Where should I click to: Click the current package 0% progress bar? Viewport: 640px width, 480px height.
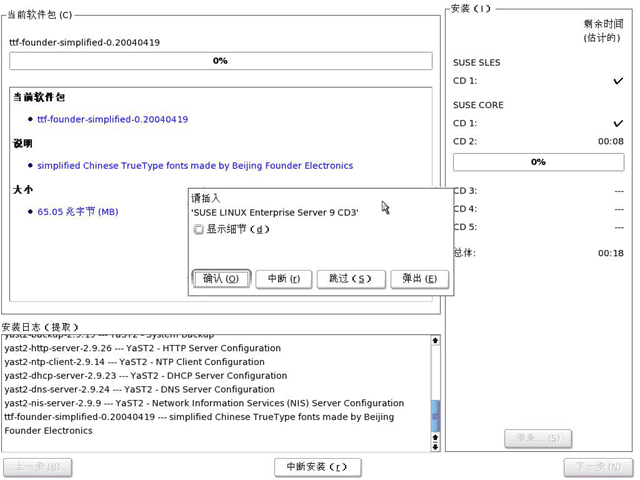[x=220, y=61]
